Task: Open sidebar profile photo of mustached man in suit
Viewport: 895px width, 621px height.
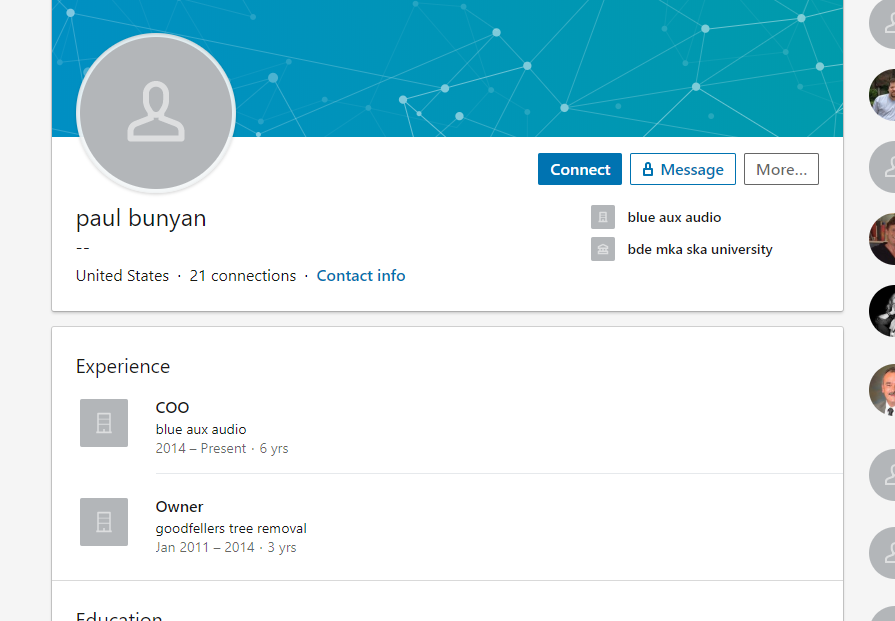Action: pos(884,390)
